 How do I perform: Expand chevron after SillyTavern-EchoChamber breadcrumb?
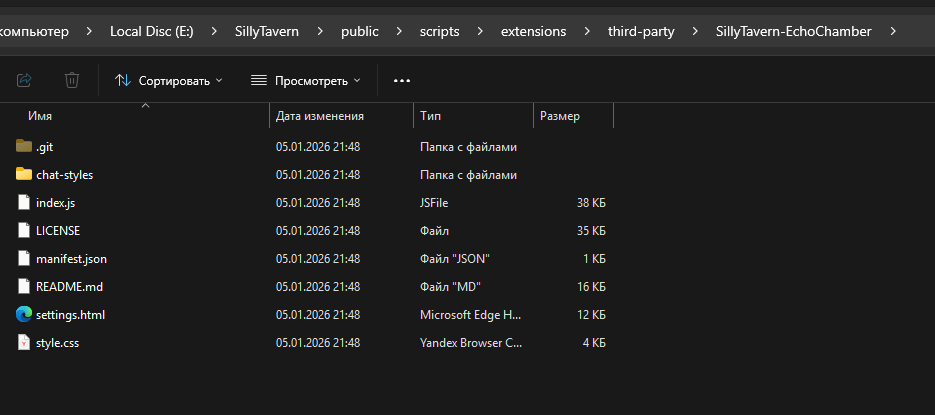coord(892,31)
